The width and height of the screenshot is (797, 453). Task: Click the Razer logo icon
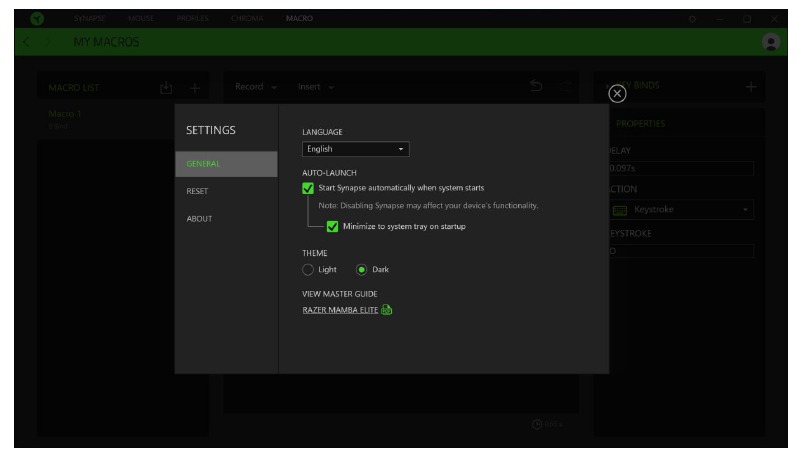pos(37,19)
